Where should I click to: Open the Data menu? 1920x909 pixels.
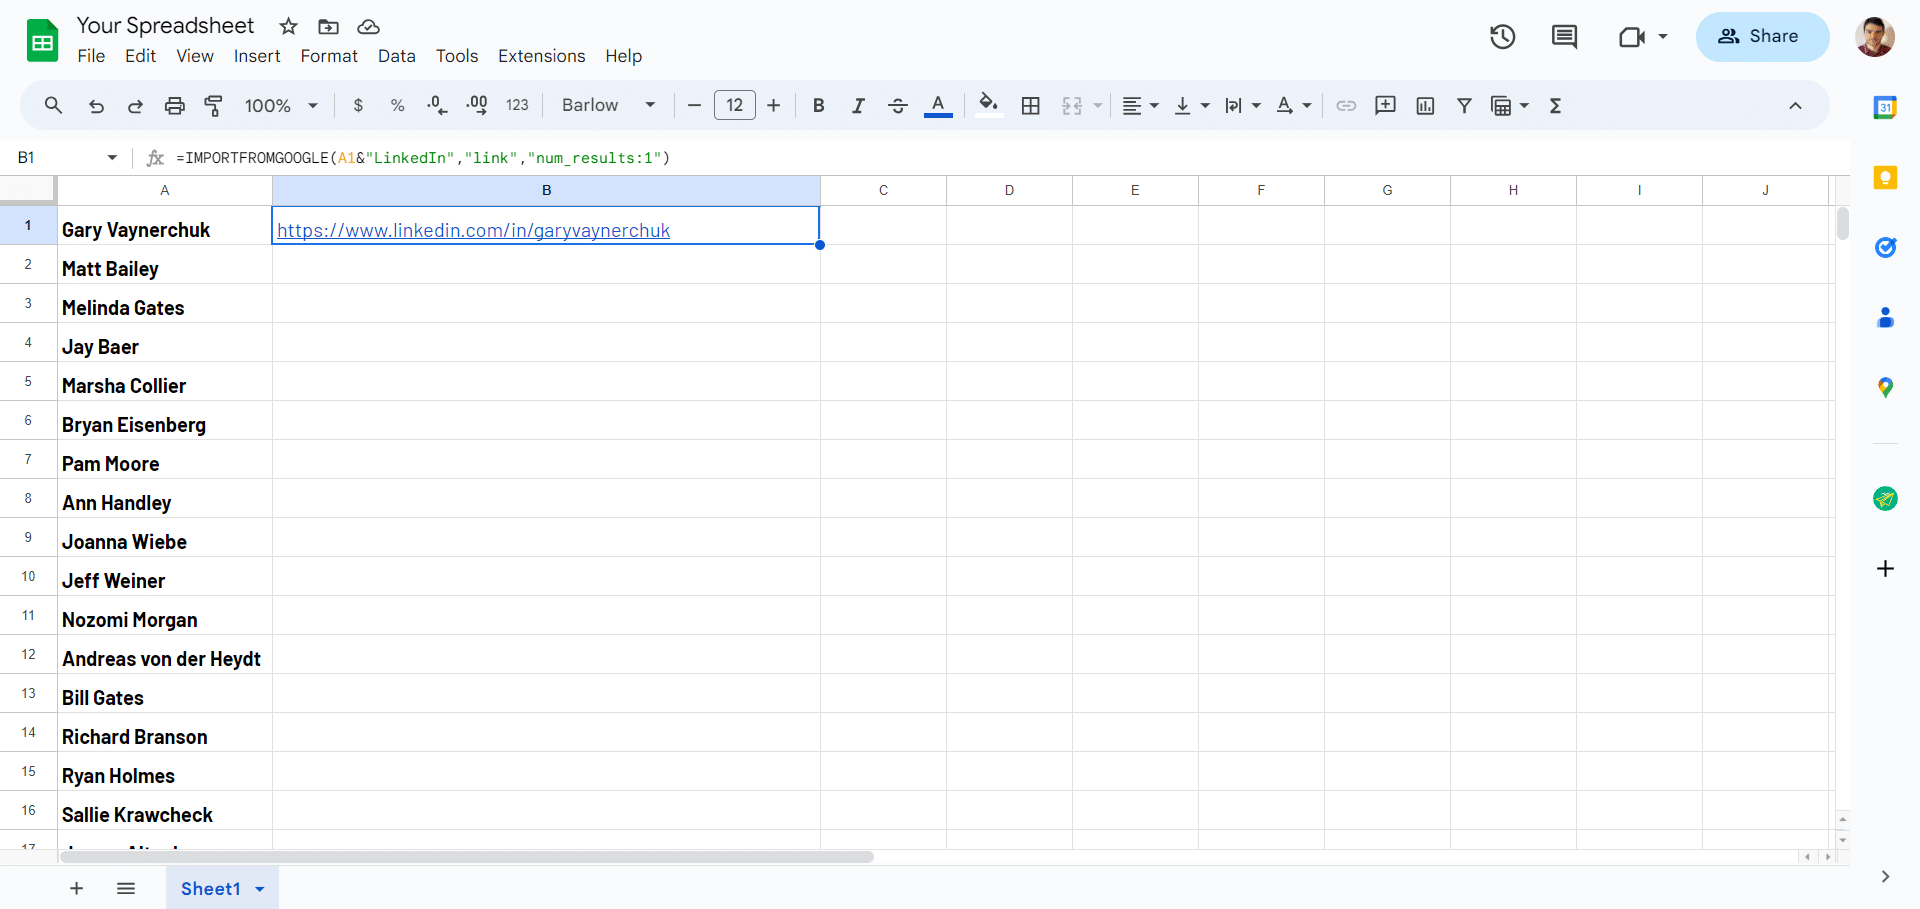pos(396,56)
